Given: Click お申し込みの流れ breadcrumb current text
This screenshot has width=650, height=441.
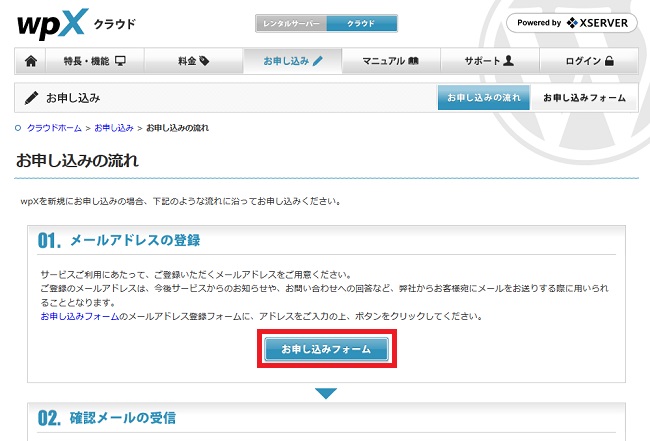Looking at the screenshot, I should tap(177, 128).
